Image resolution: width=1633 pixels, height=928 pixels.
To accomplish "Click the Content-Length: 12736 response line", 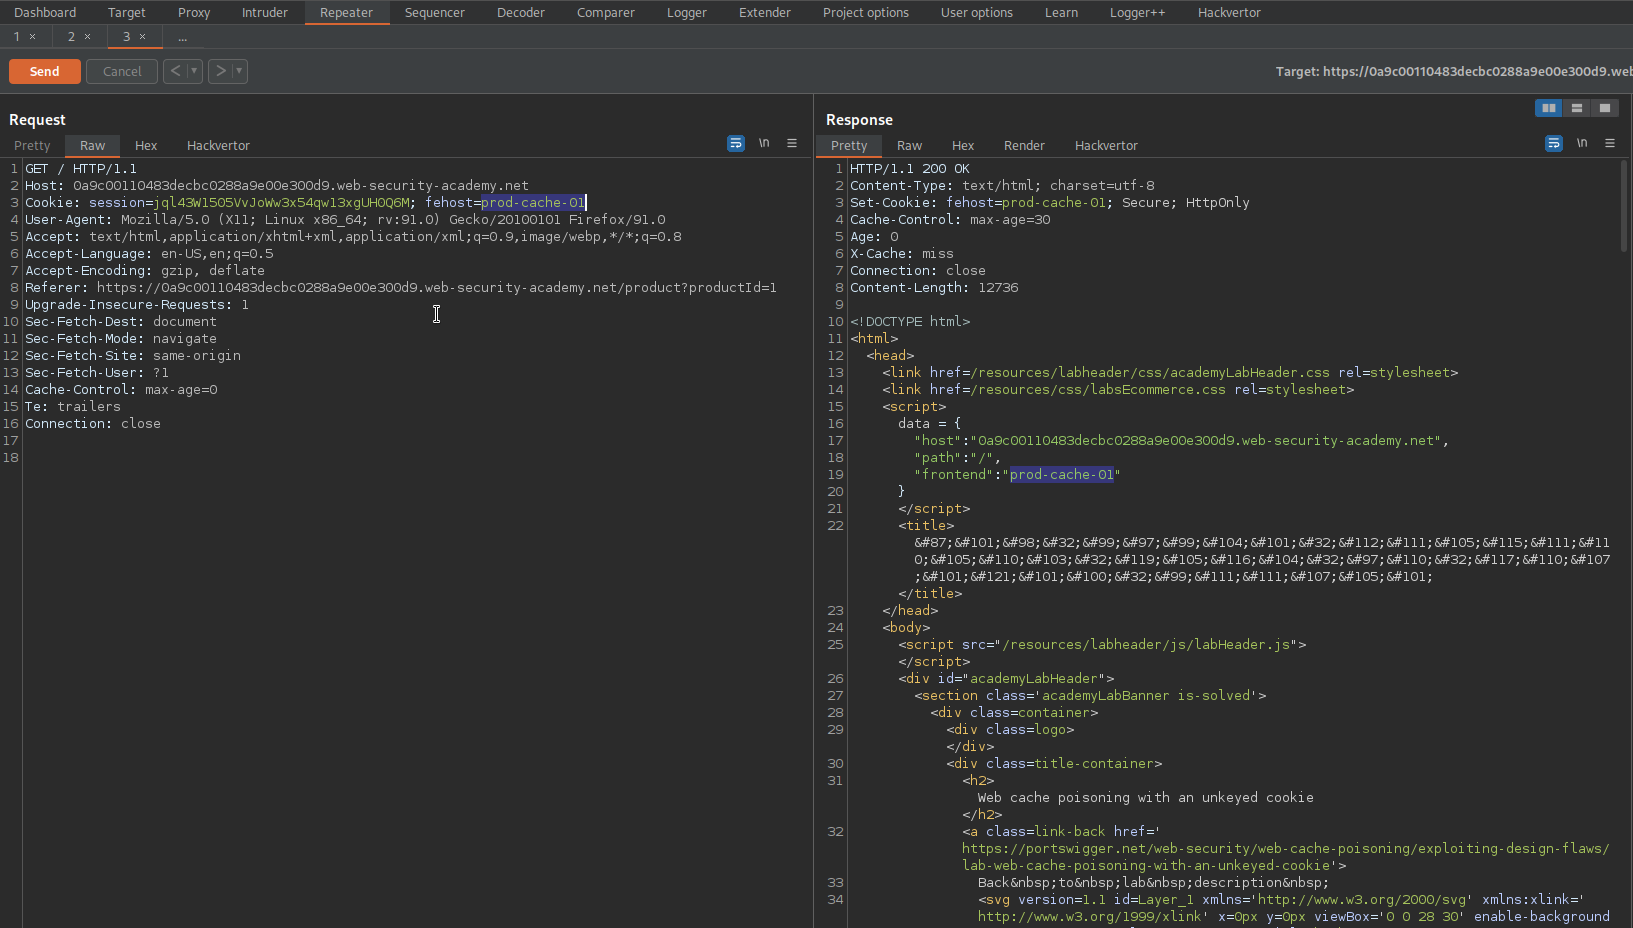I will pos(934,287).
